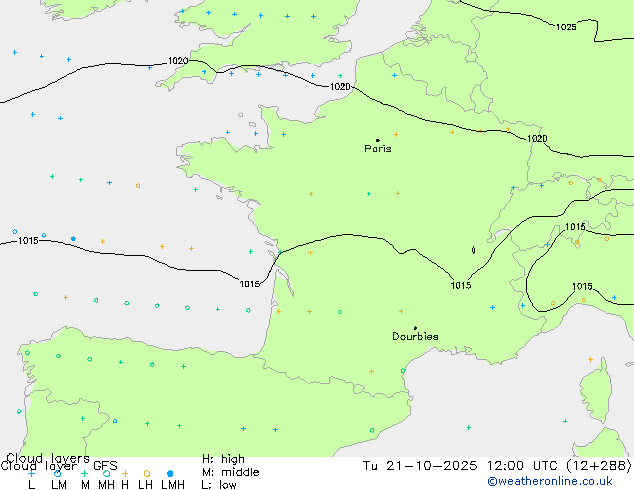Click the filled blue LMH symbol on the Atlantic
Screen dimensions: 634x490
73,239
